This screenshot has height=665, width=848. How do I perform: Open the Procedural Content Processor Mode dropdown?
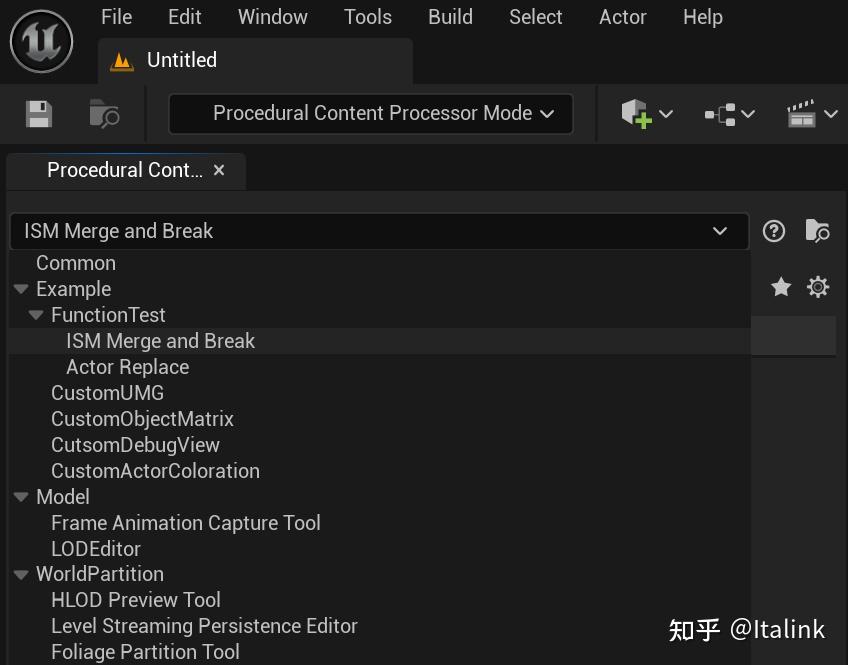pyautogui.click(x=370, y=113)
